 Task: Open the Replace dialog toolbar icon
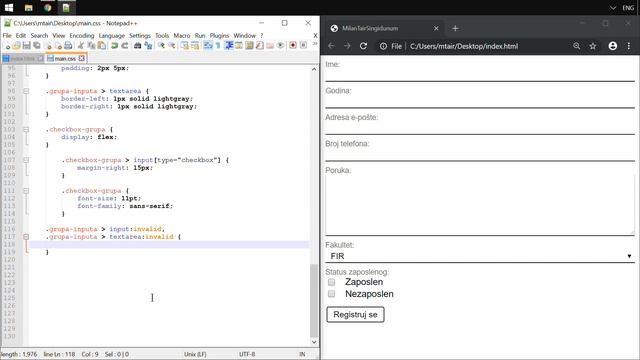coord(148,45)
